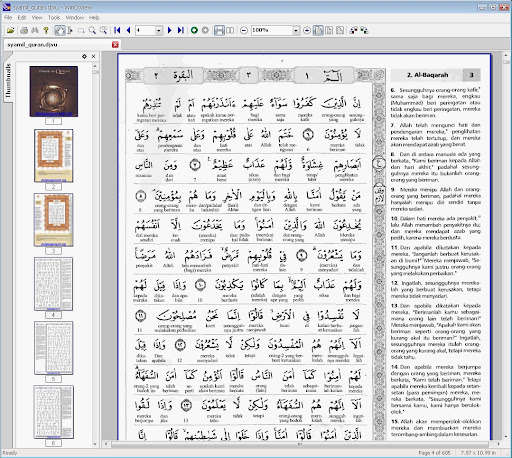Open Find with the binoculars icon

[x=35, y=30]
